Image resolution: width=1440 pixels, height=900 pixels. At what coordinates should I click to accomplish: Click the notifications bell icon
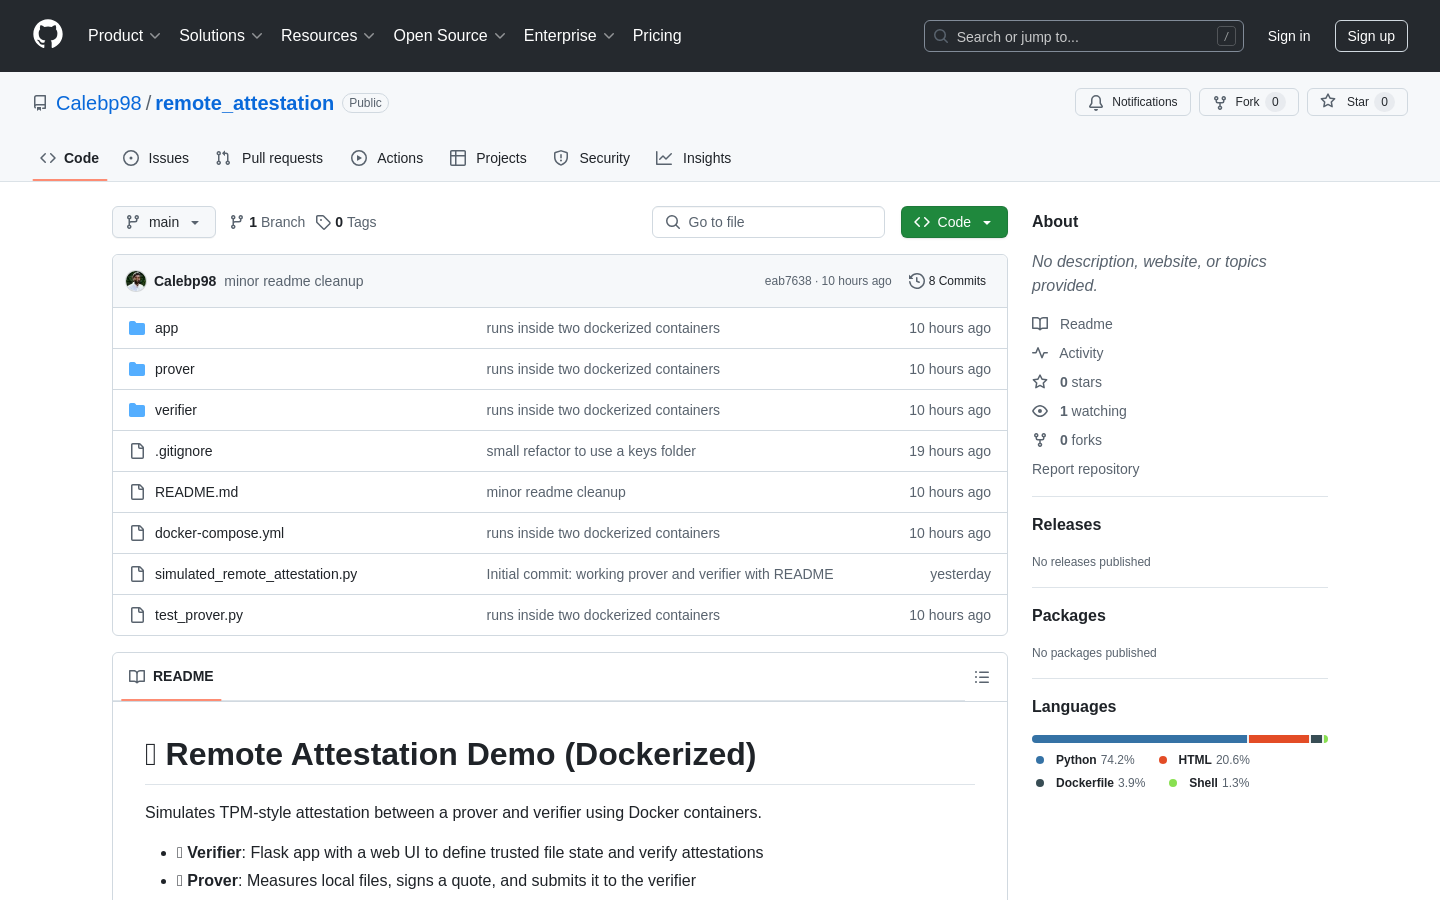point(1096,102)
